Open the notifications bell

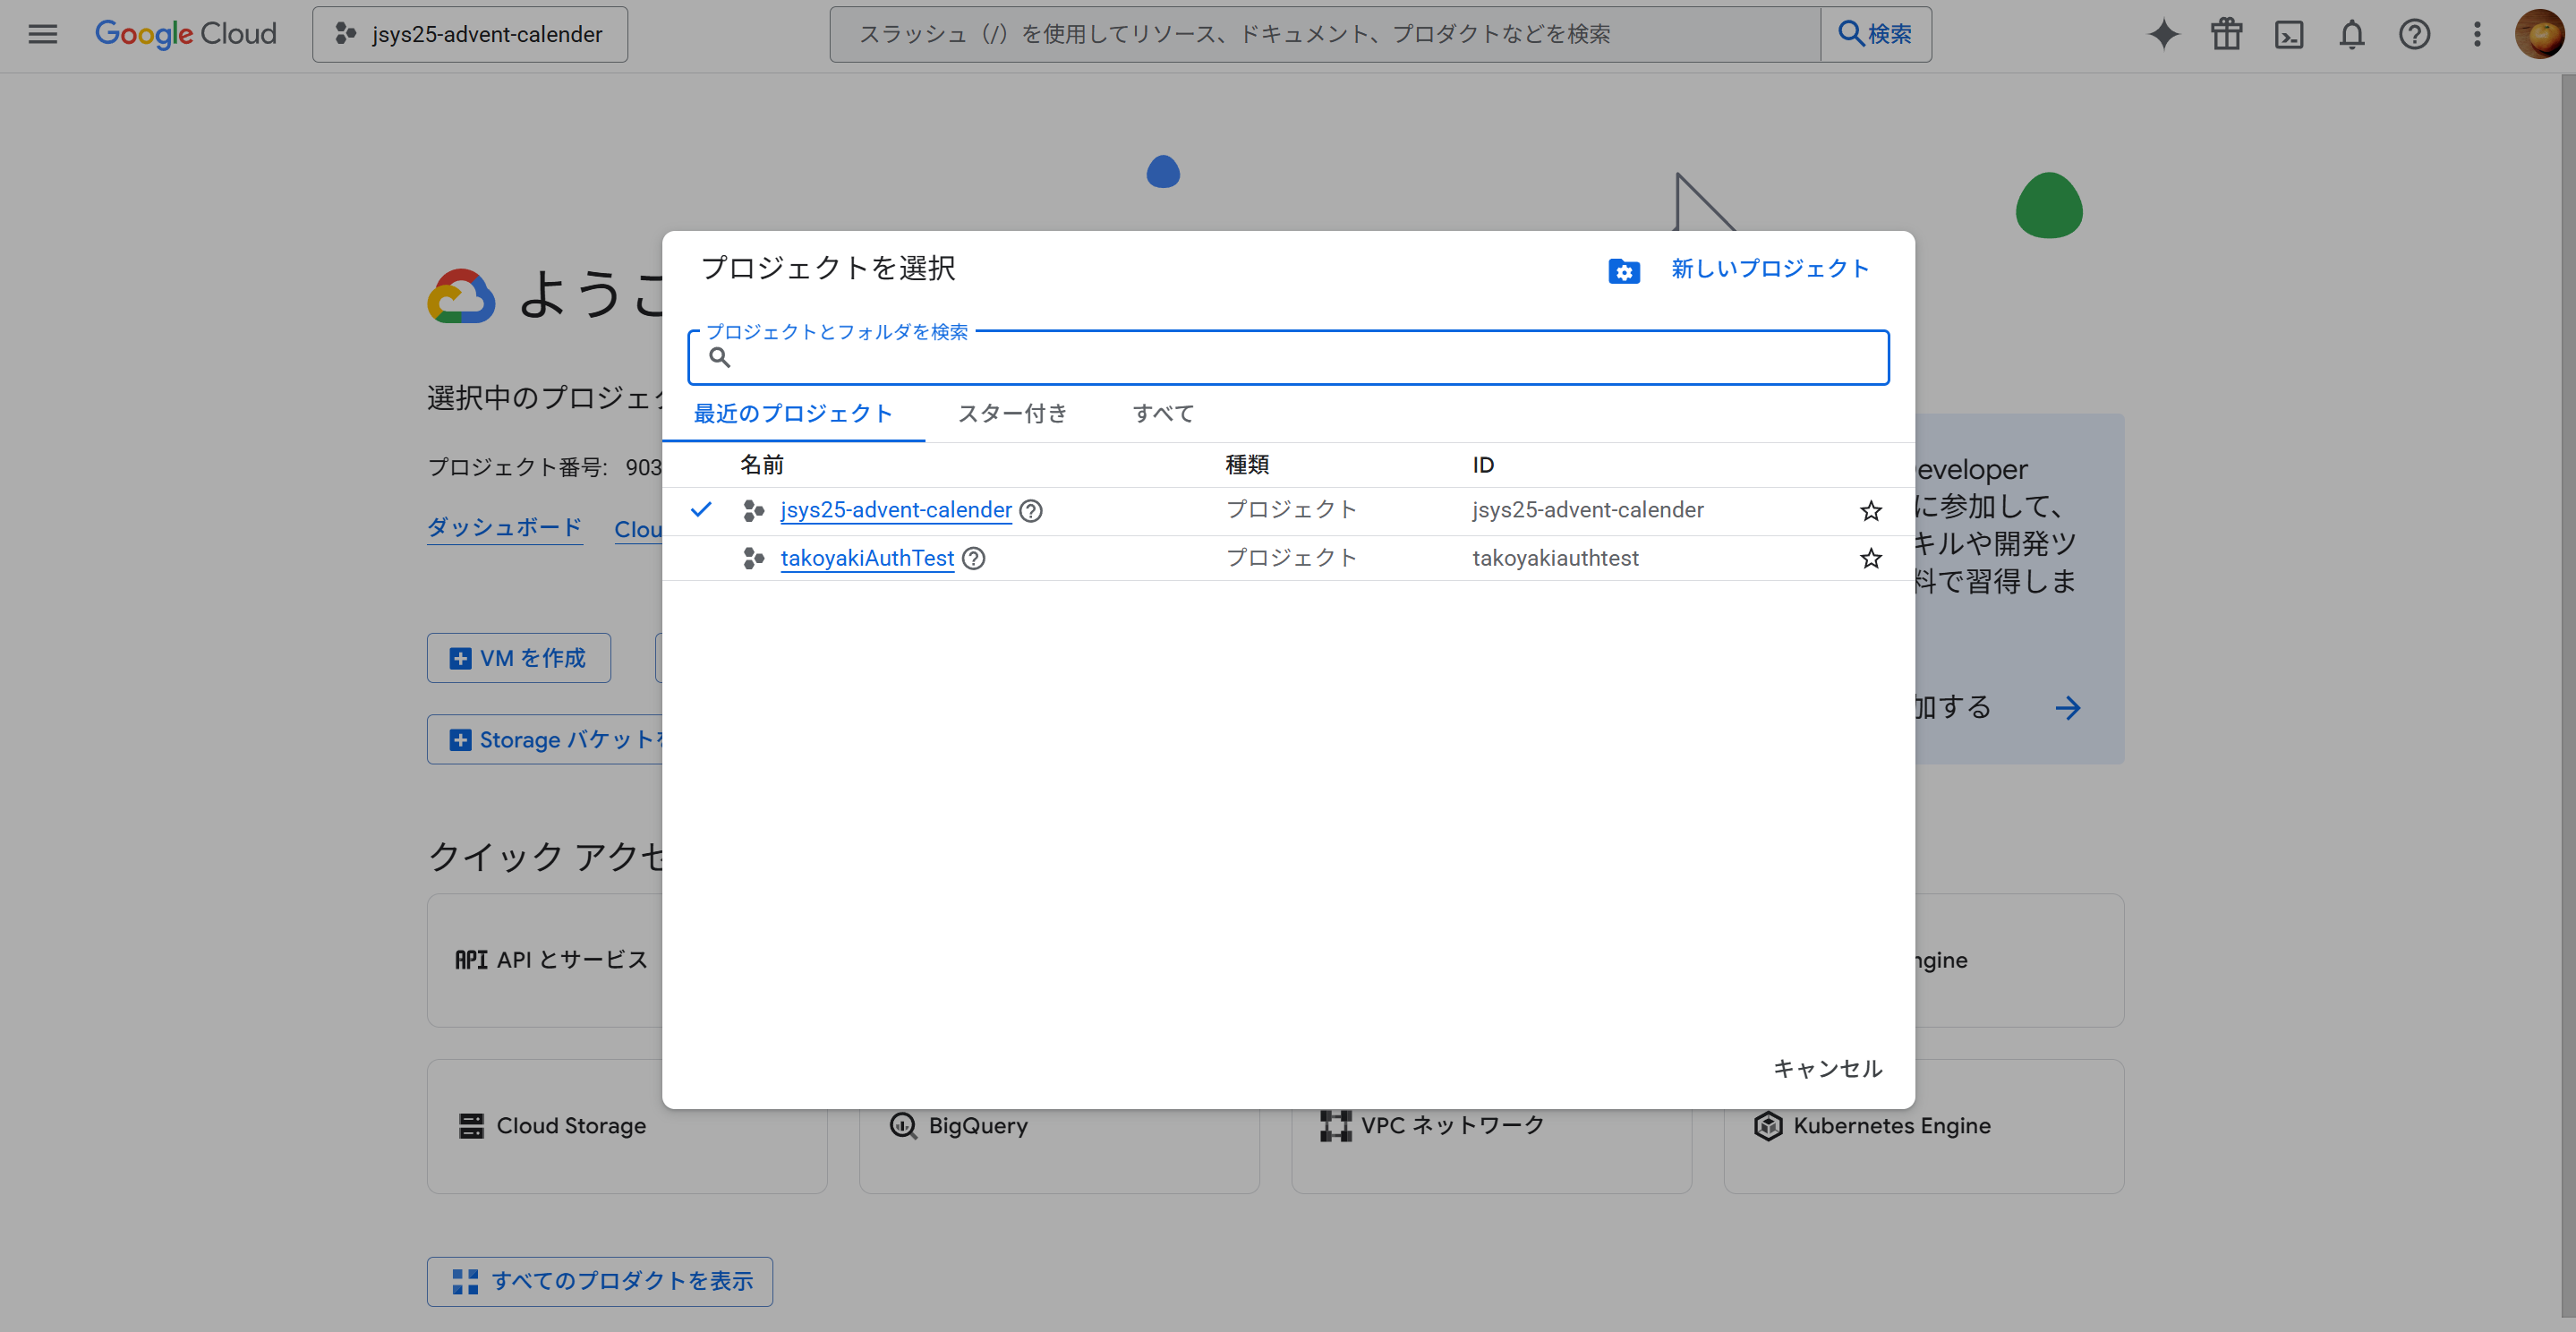tap(2351, 34)
